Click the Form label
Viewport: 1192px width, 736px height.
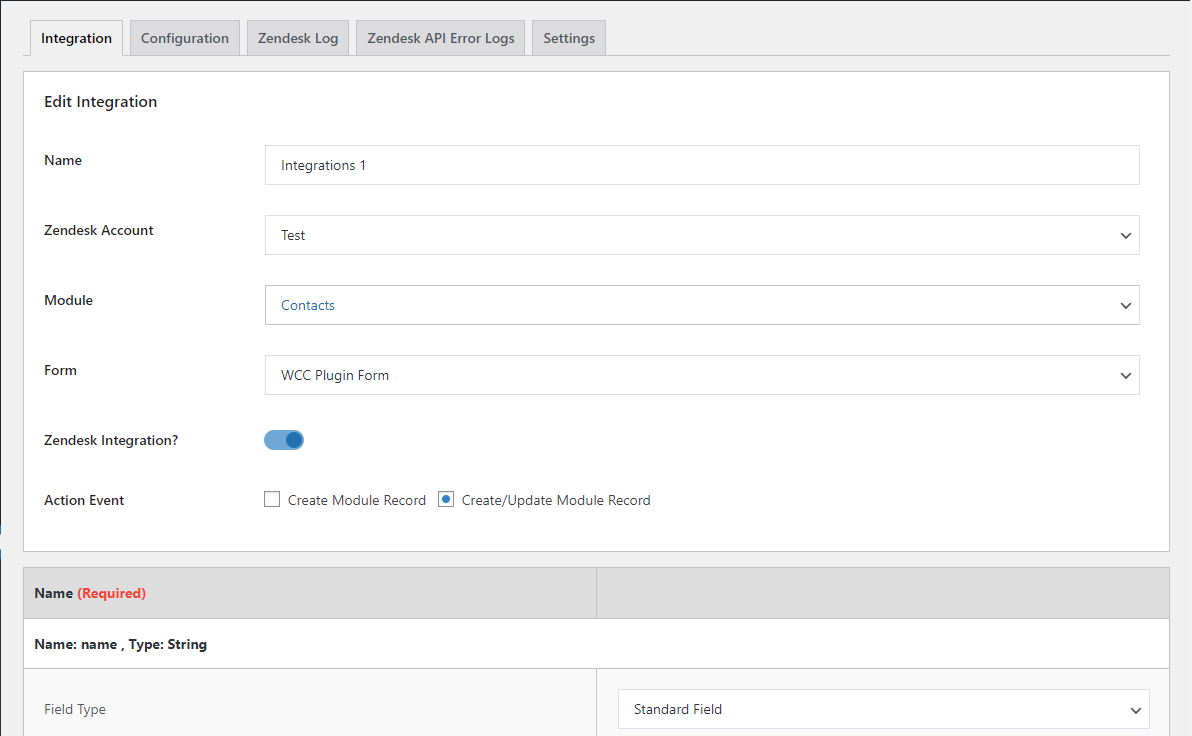point(60,370)
